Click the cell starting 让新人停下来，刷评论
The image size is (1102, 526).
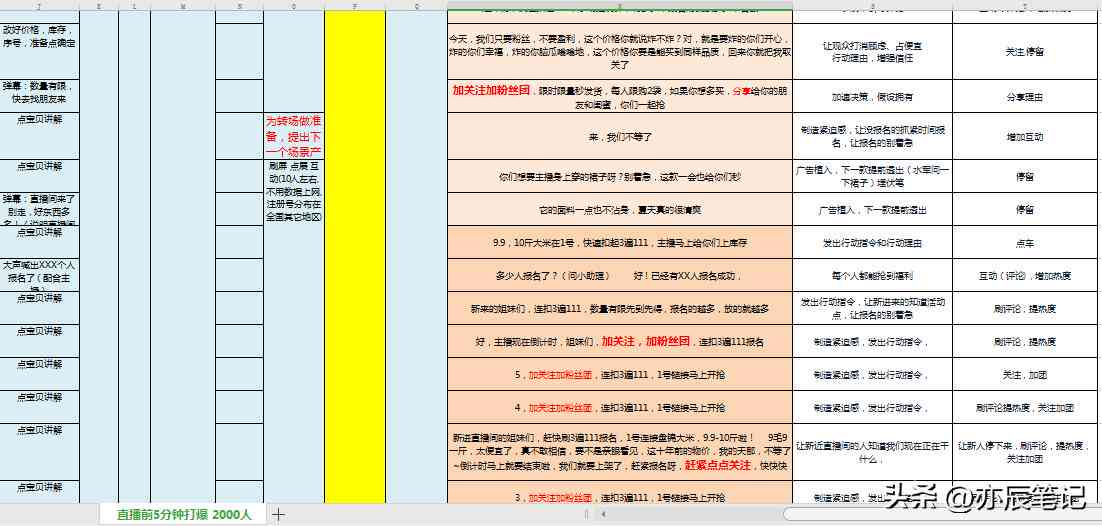click(x=1025, y=452)
